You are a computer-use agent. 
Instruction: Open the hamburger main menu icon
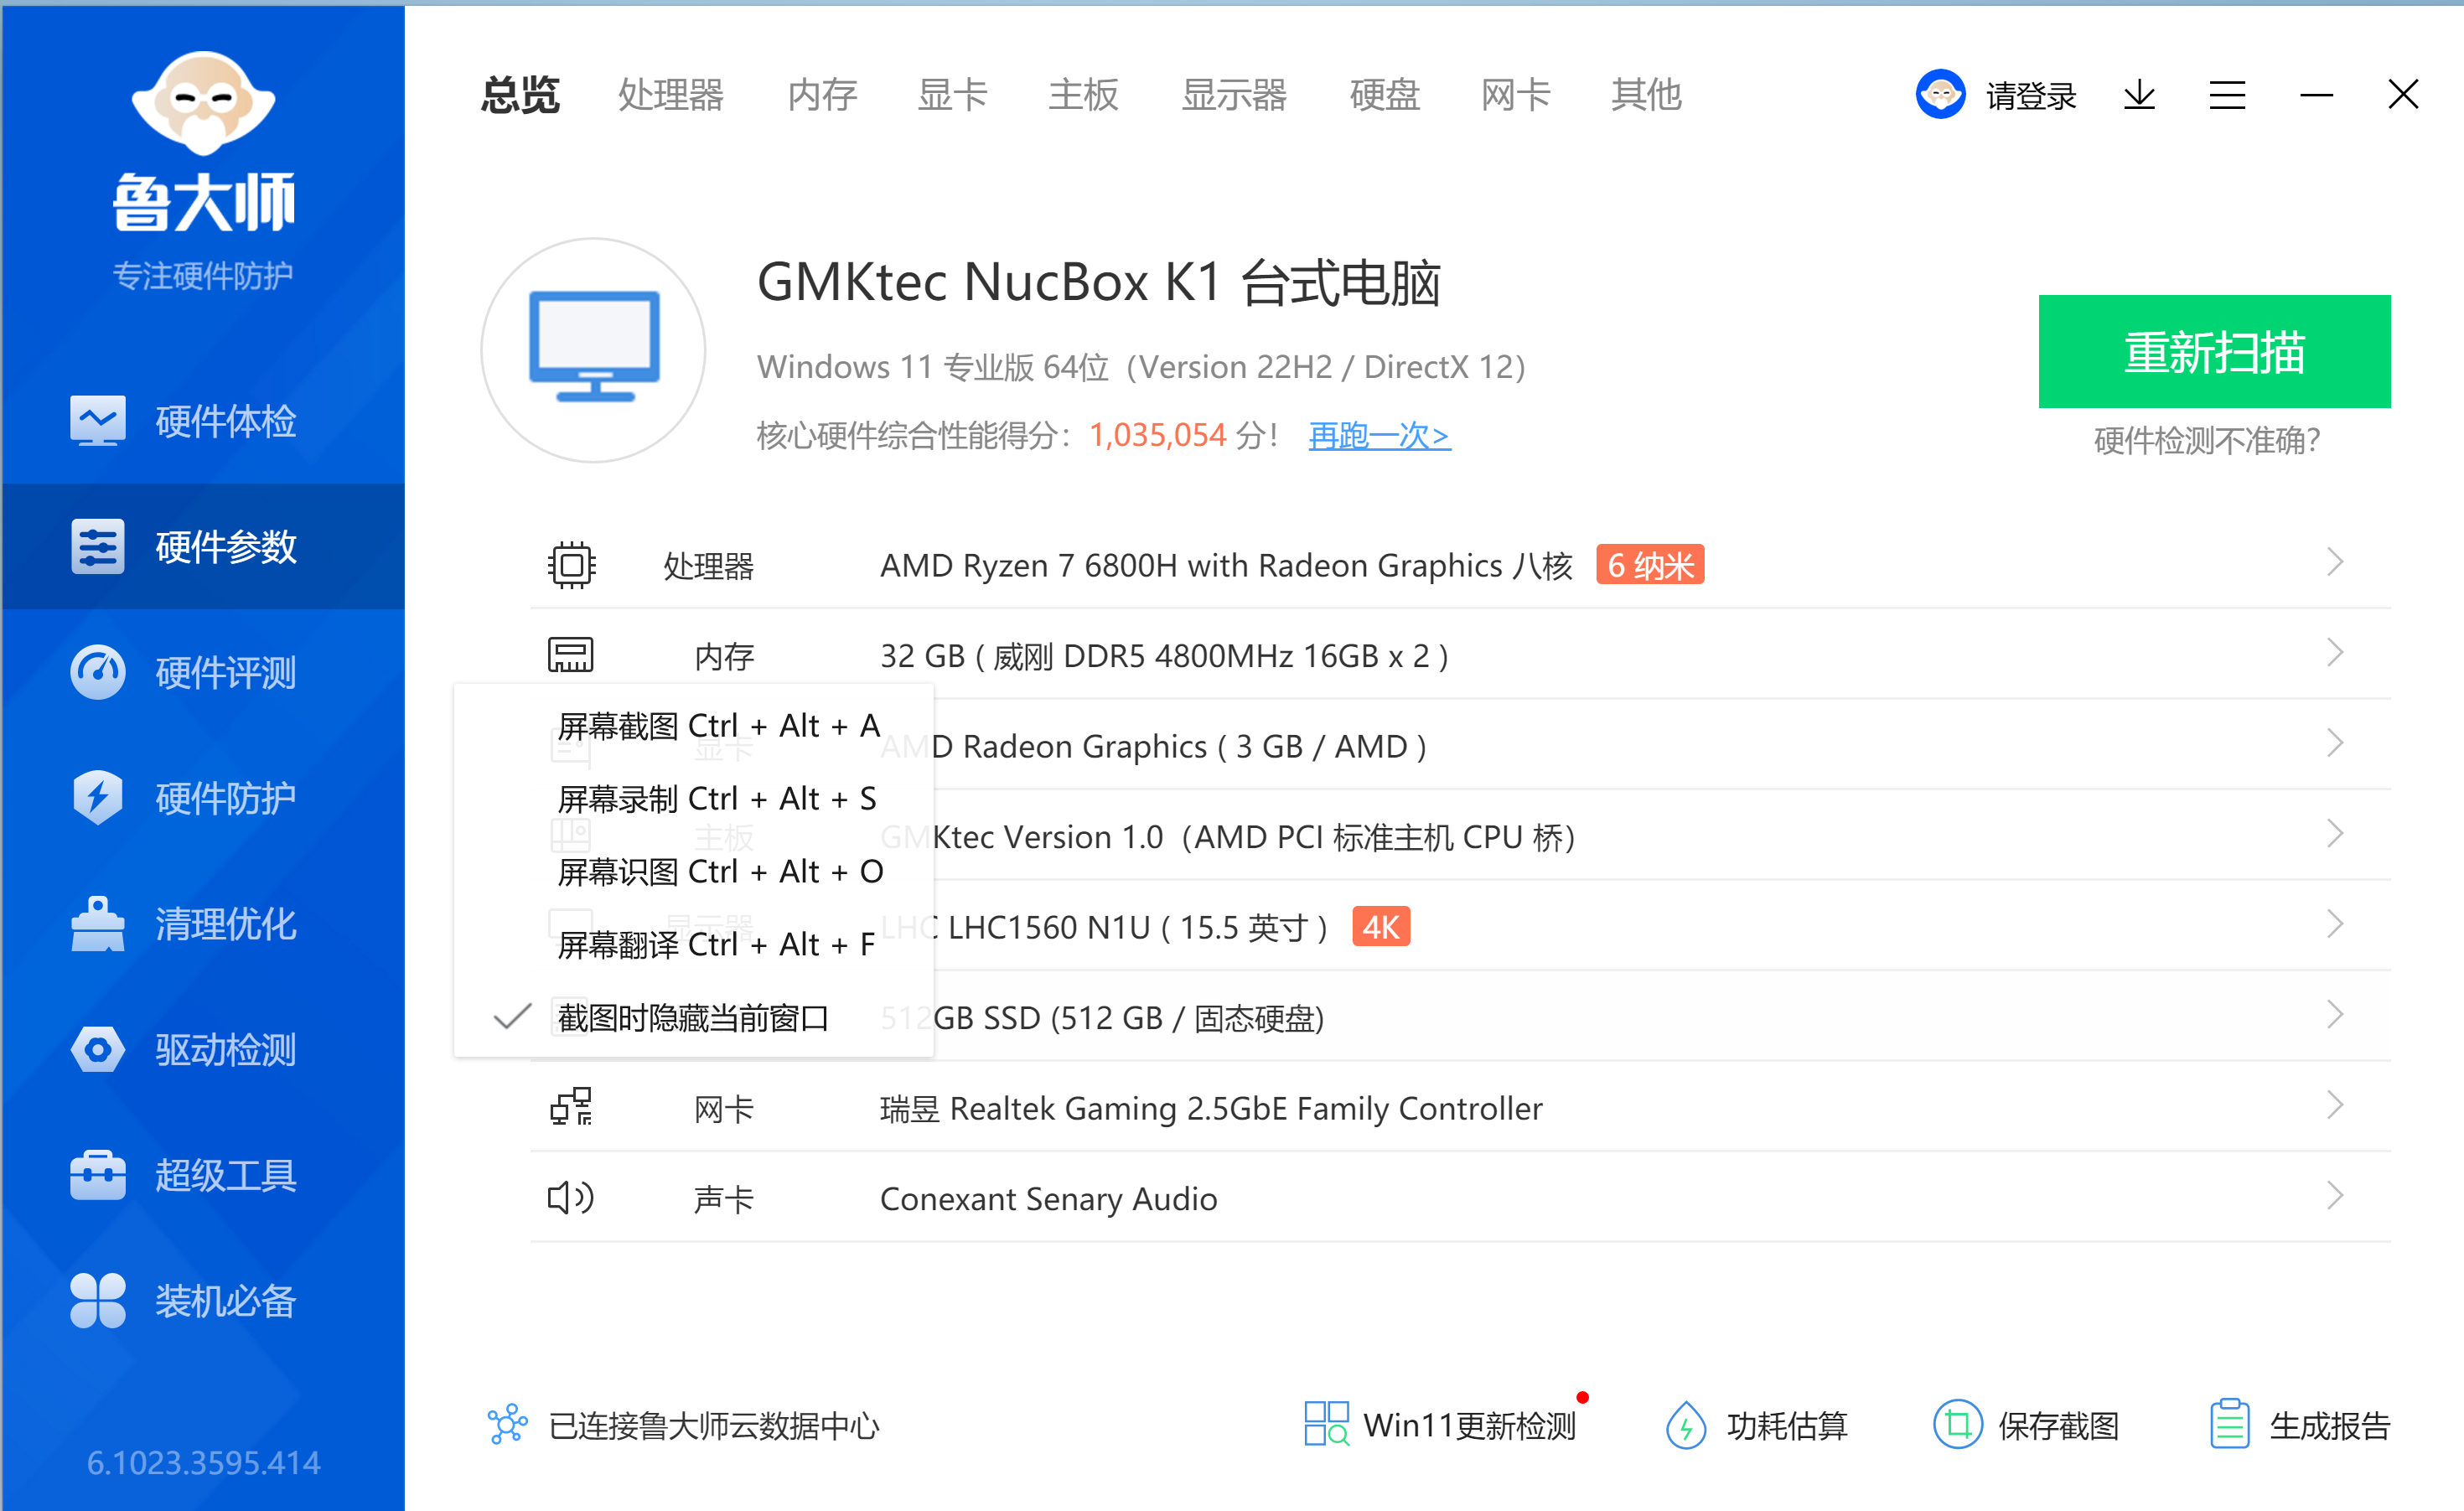[2227, 95]
